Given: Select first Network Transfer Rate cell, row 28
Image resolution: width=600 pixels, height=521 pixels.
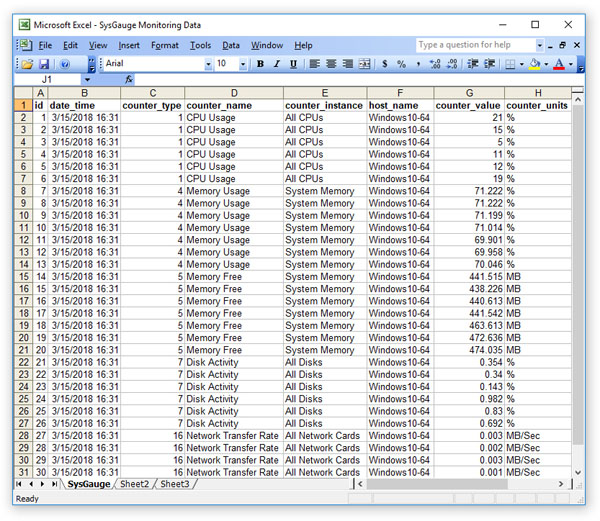Looking at the screenshot, I should pos(234,436).
